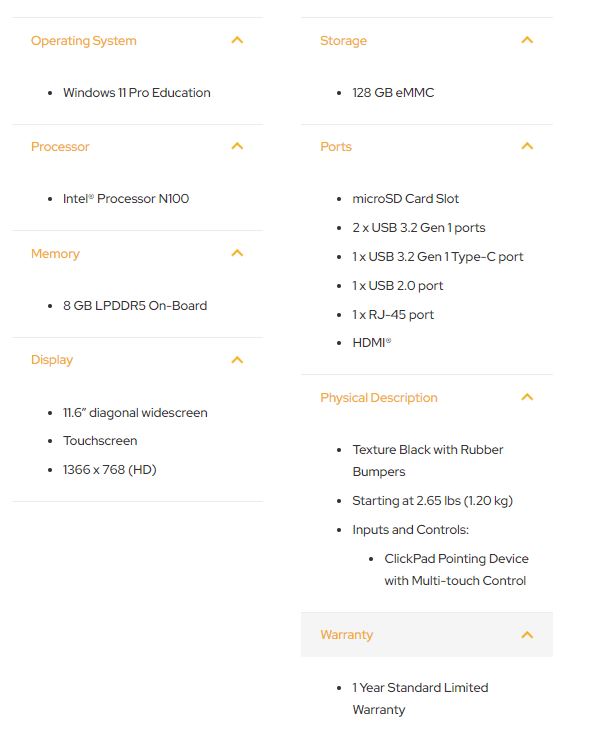Click the chevron beside Physical Description
This screenshot has width=590, height=734.
[527, 397]
